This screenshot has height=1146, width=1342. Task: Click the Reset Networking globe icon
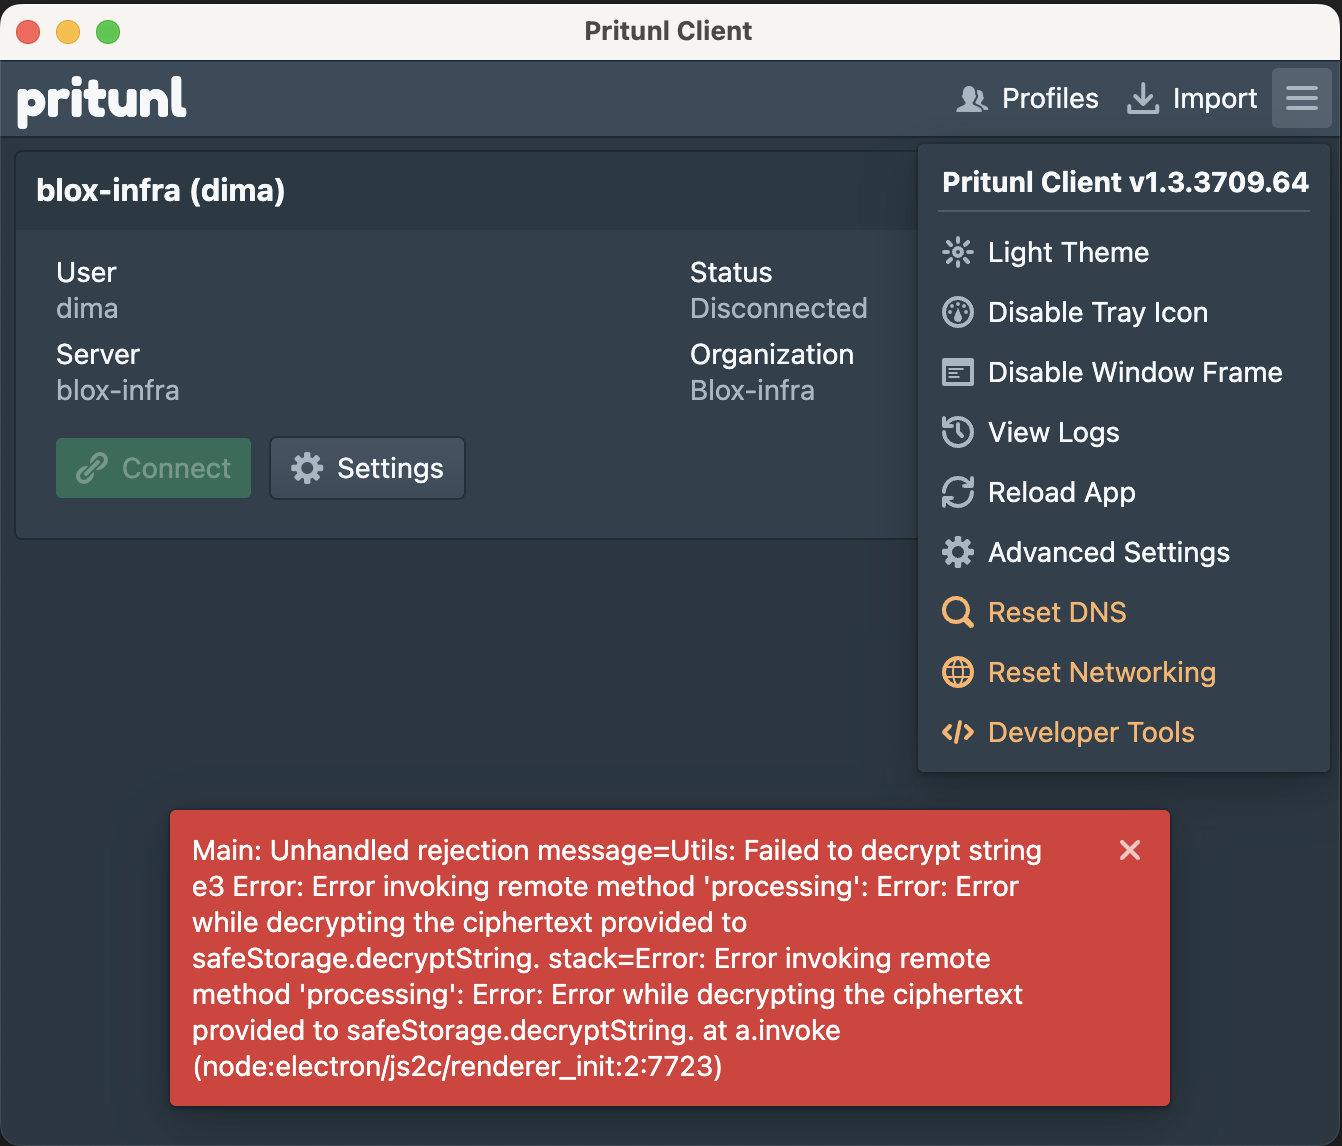[958, 672]
